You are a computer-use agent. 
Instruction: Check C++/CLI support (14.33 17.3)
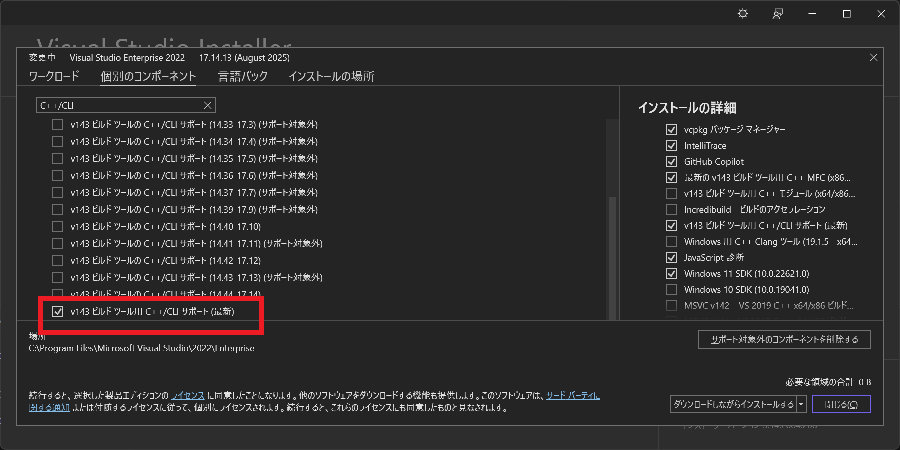point(57,124)
